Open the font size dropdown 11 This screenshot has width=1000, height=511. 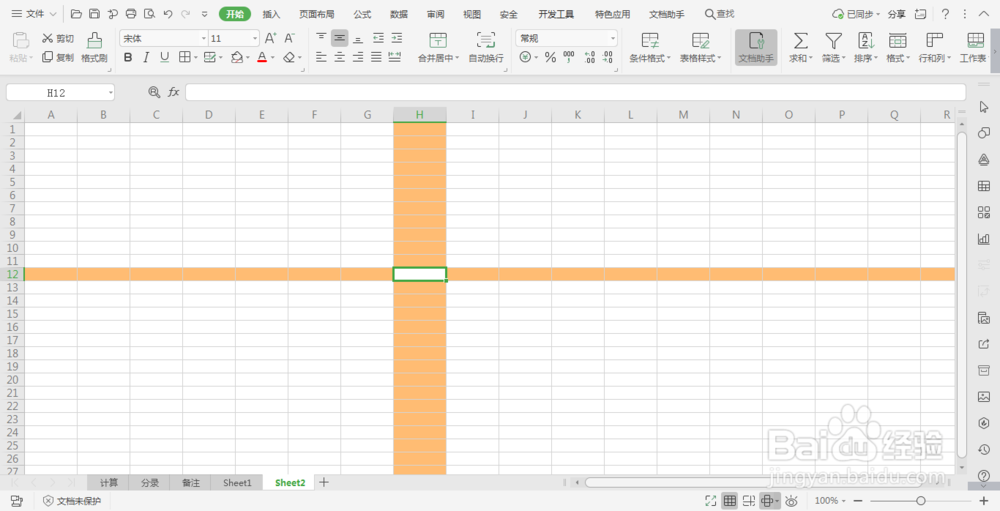point(254,38)
